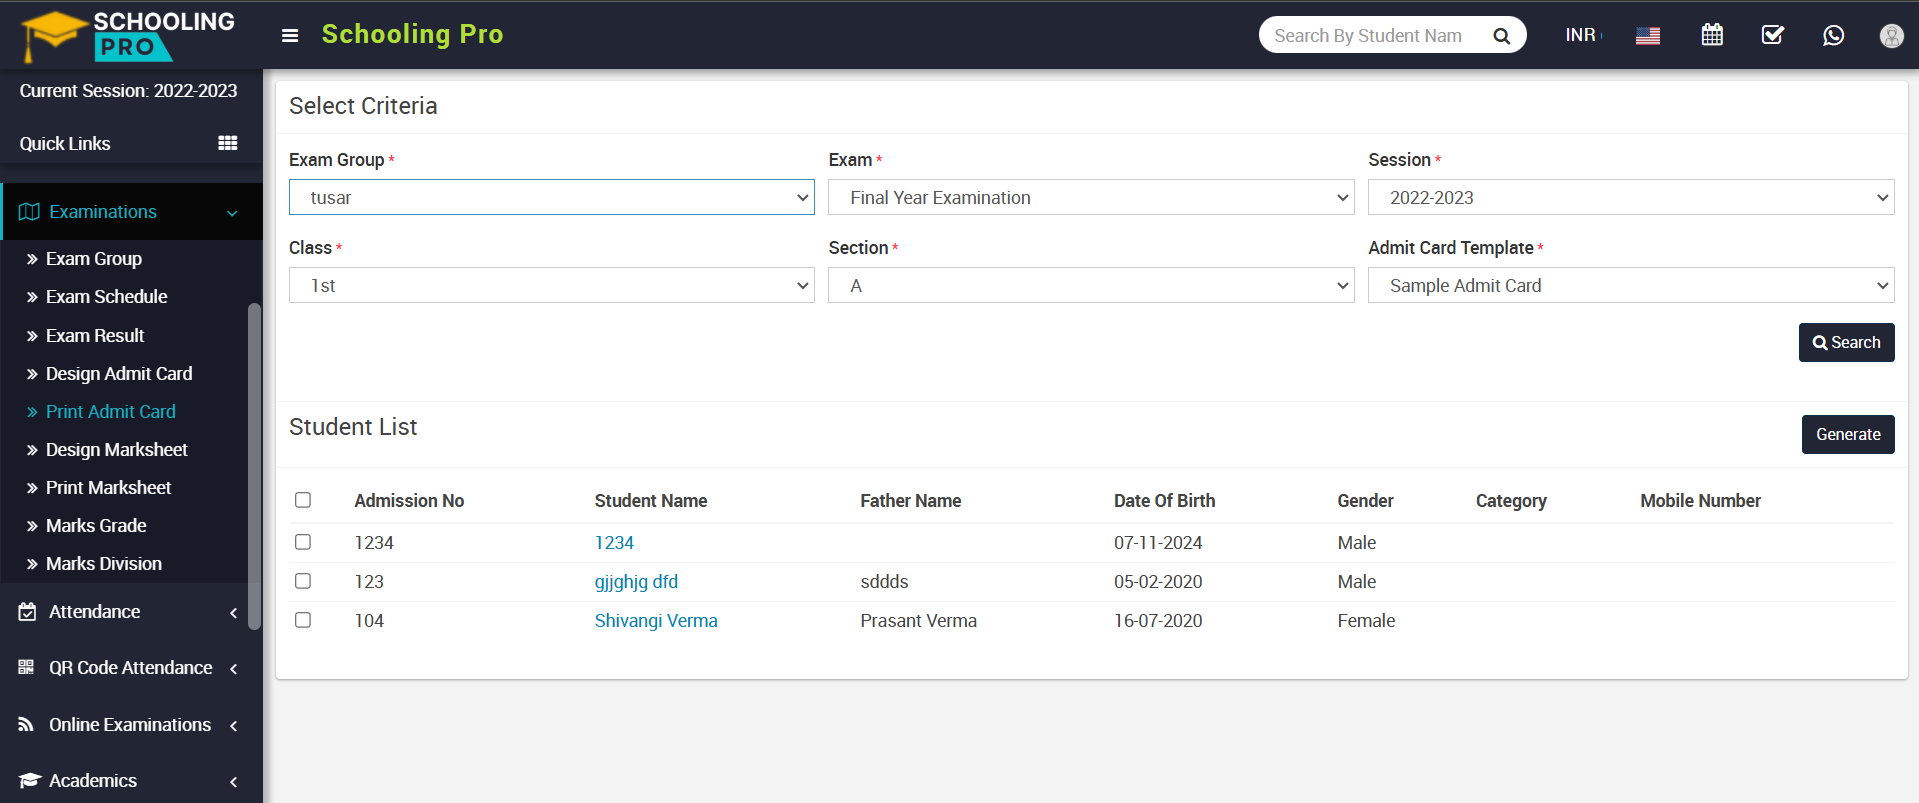Check the row for admission 1234
1919x803 pixels.
click(x=303, y=542)
